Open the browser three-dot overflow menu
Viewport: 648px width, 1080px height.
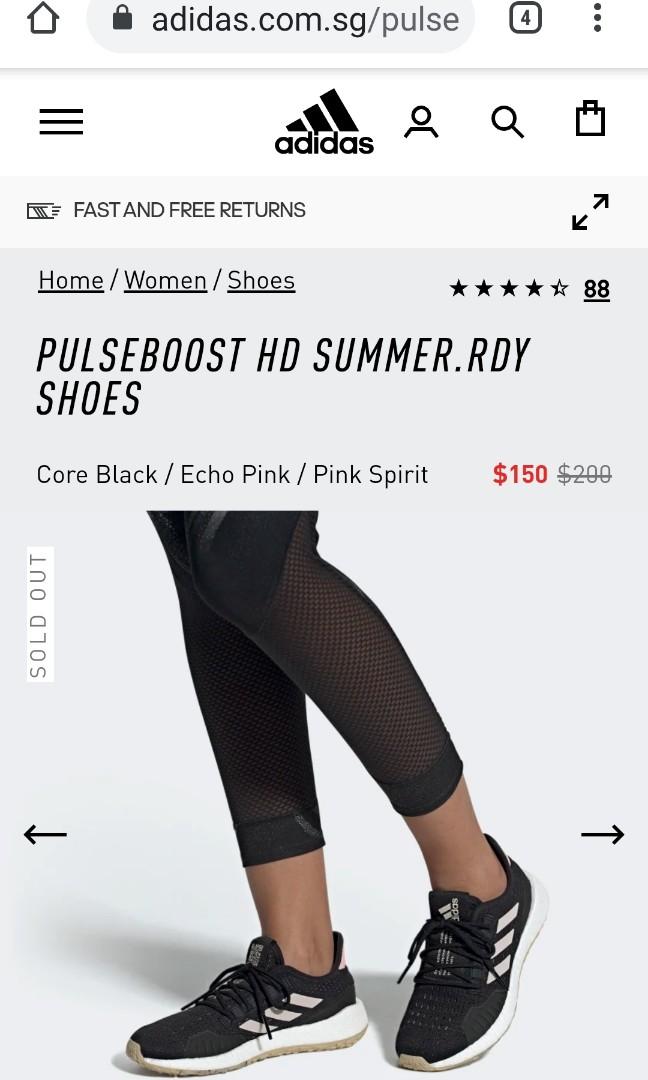point(597,18)
